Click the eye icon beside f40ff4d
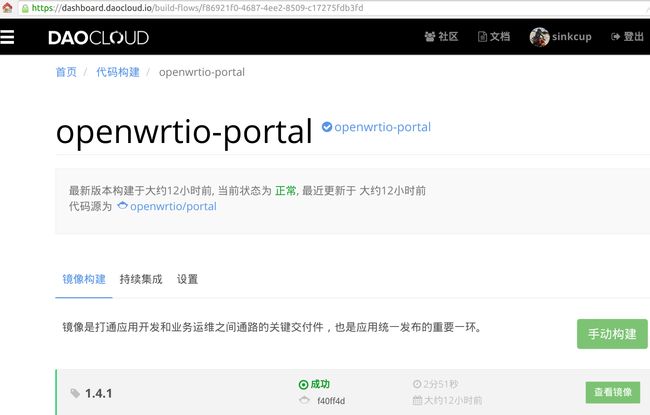The image size is (650, 415). [304, 400]
